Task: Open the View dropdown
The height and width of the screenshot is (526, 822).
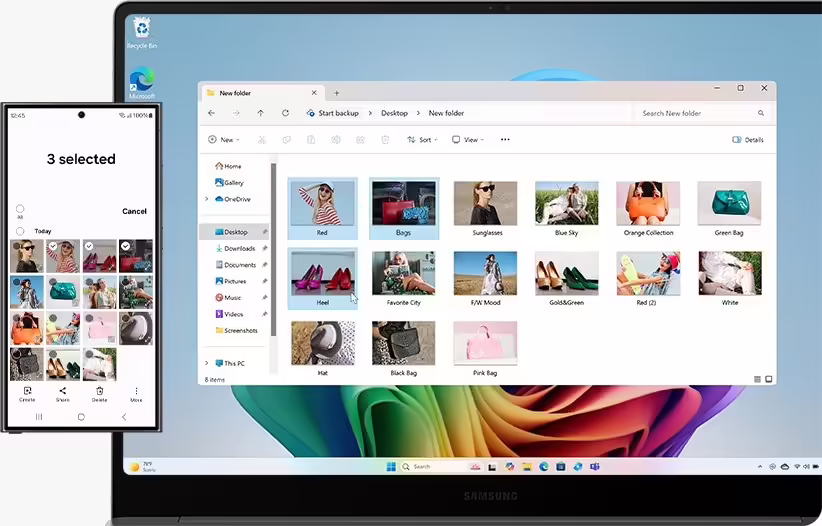Action: (468, 139)
